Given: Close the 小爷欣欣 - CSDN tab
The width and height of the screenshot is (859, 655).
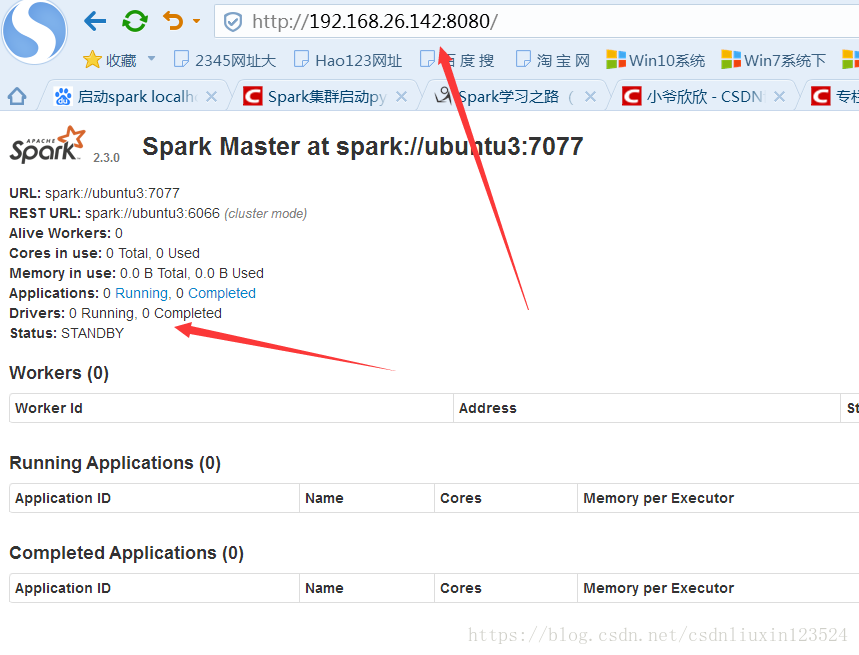Looking at the screenshot, I should (780, 97).
